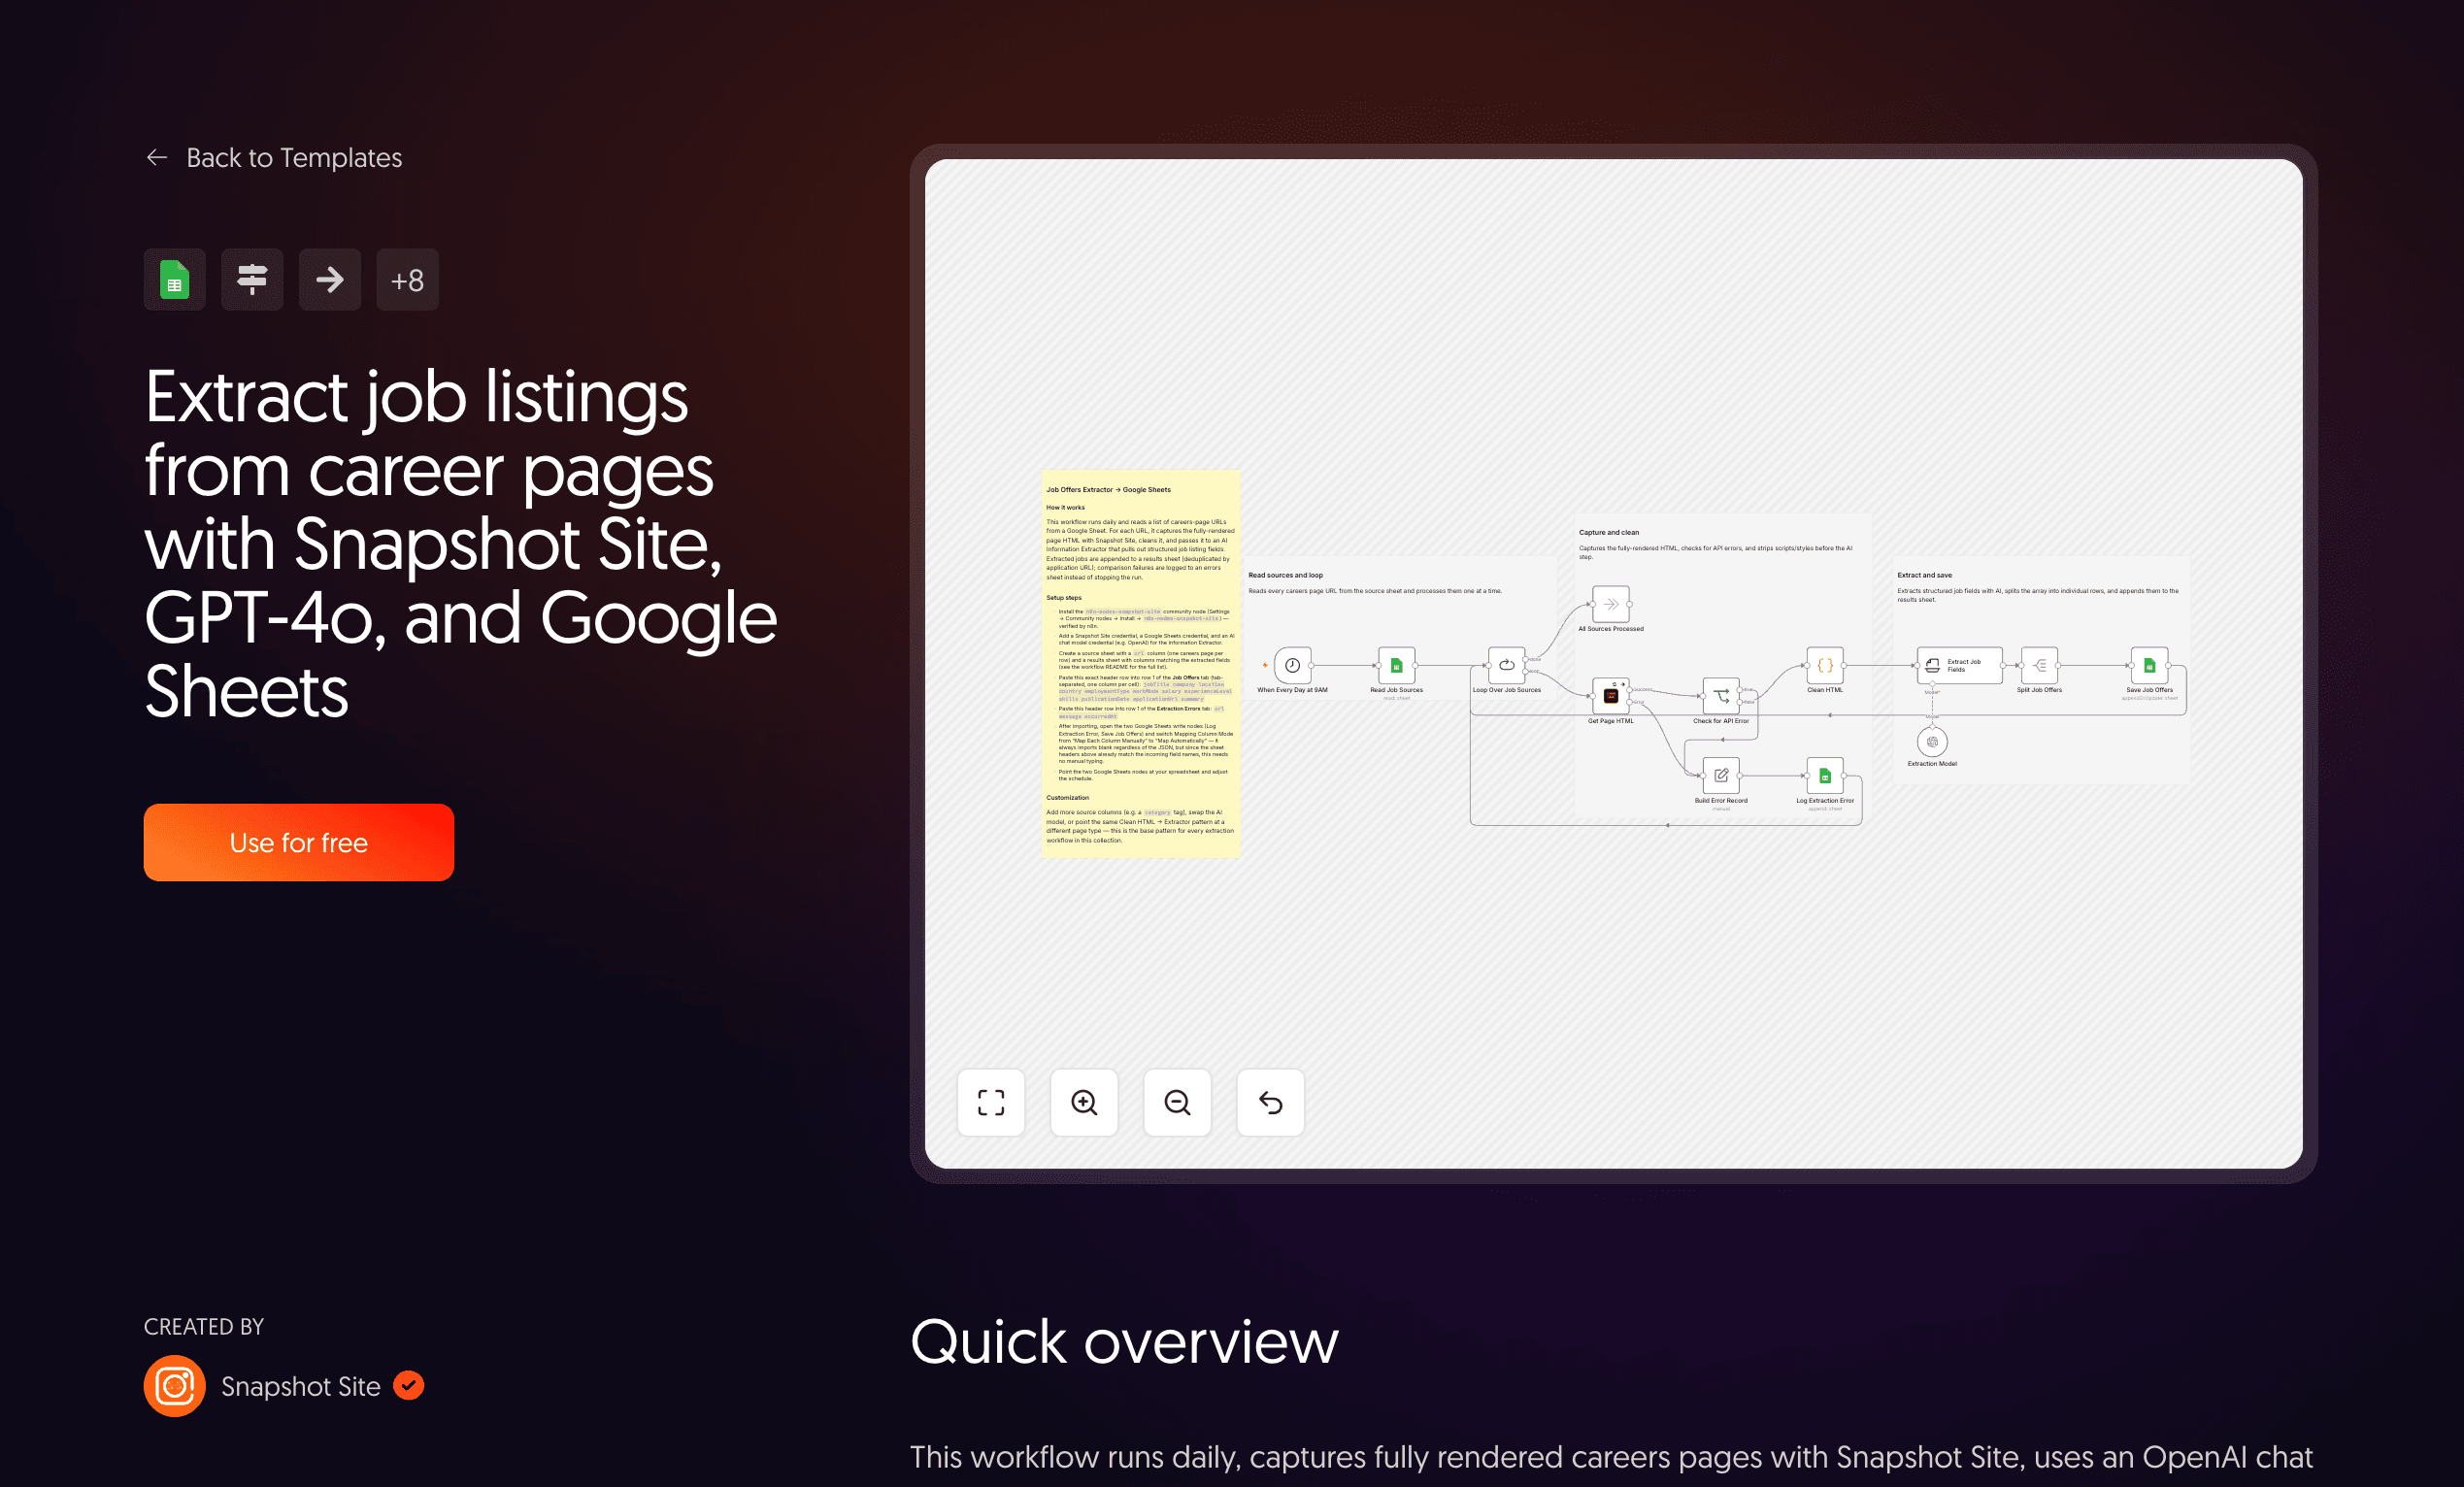Select the Build Error Record node
The width and height of the screenshot is (2464, 1487).
click(1721, 775)
